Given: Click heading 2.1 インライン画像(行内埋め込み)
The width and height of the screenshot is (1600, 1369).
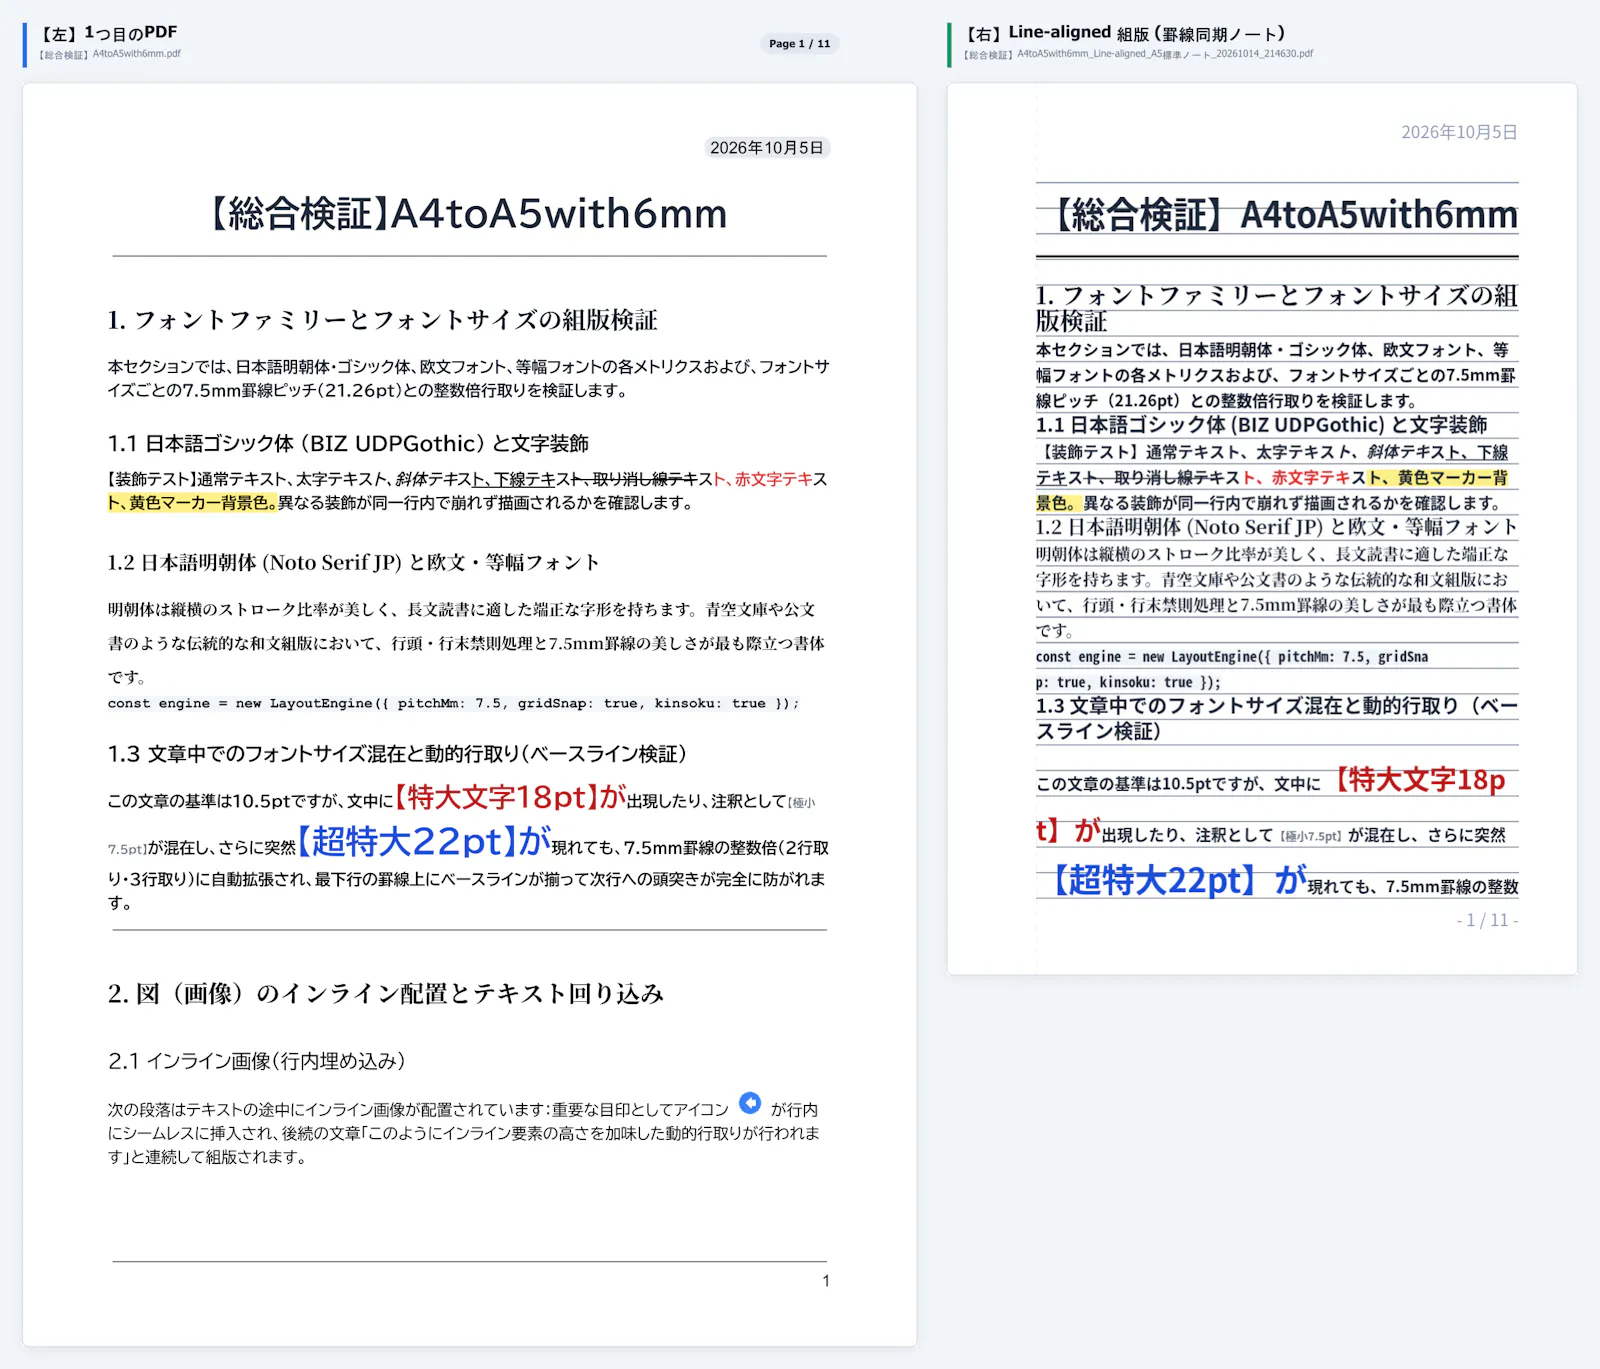Looking at the screenshot, I should (x=257, y=1061).
